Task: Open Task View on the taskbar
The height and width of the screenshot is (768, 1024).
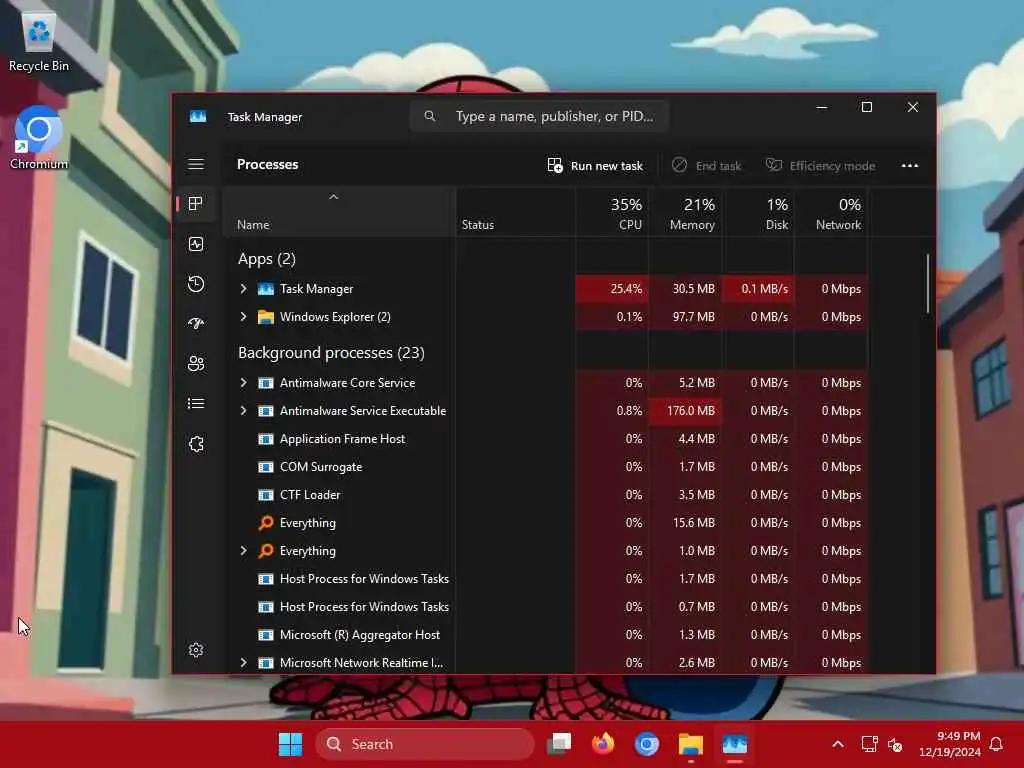Action: (559, 744)
